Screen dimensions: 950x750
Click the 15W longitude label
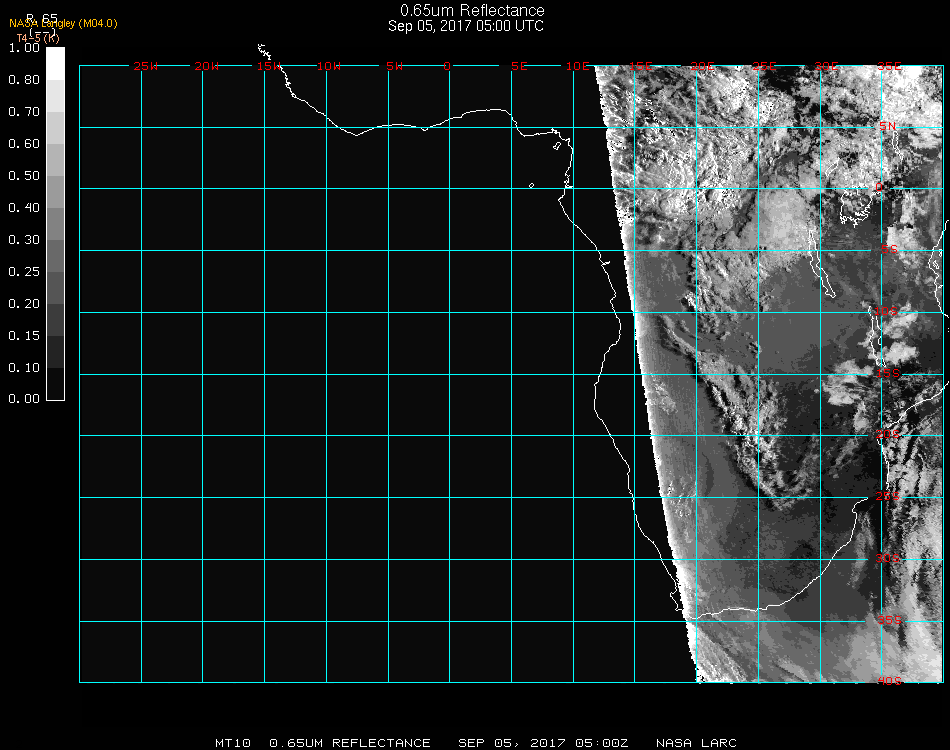(x=268, y=66)
